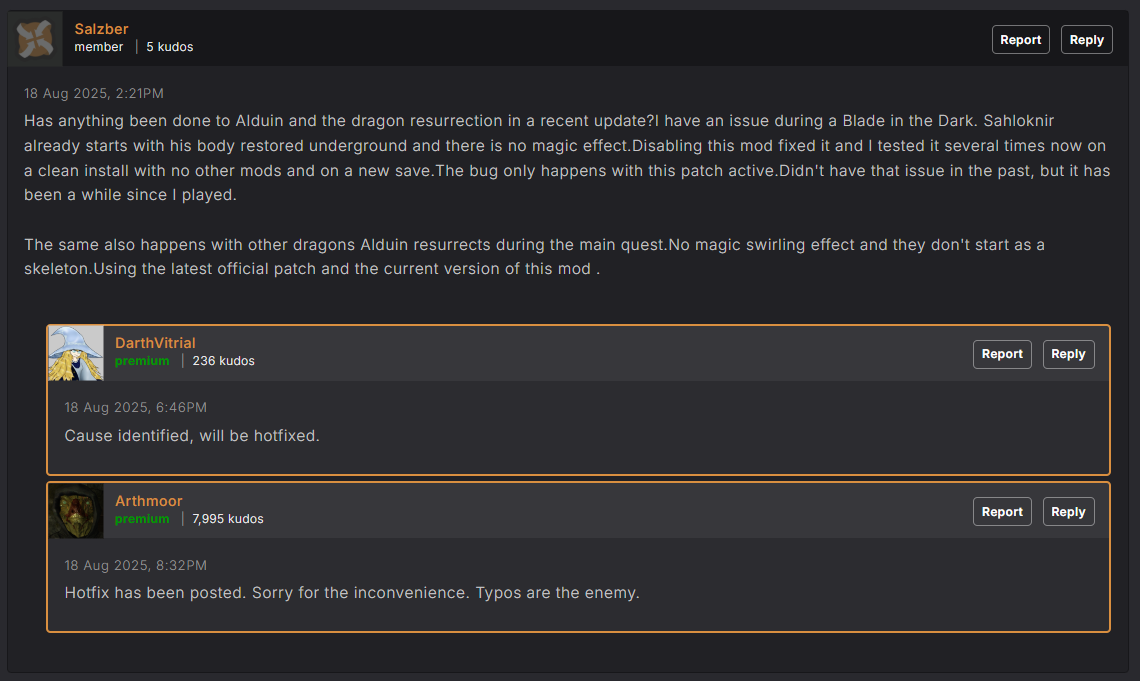Image resolution: width=1140 pixels, height=681 pixels.
Task: Click the premium badge under DarthVitrial
Action: coord(142,361)
